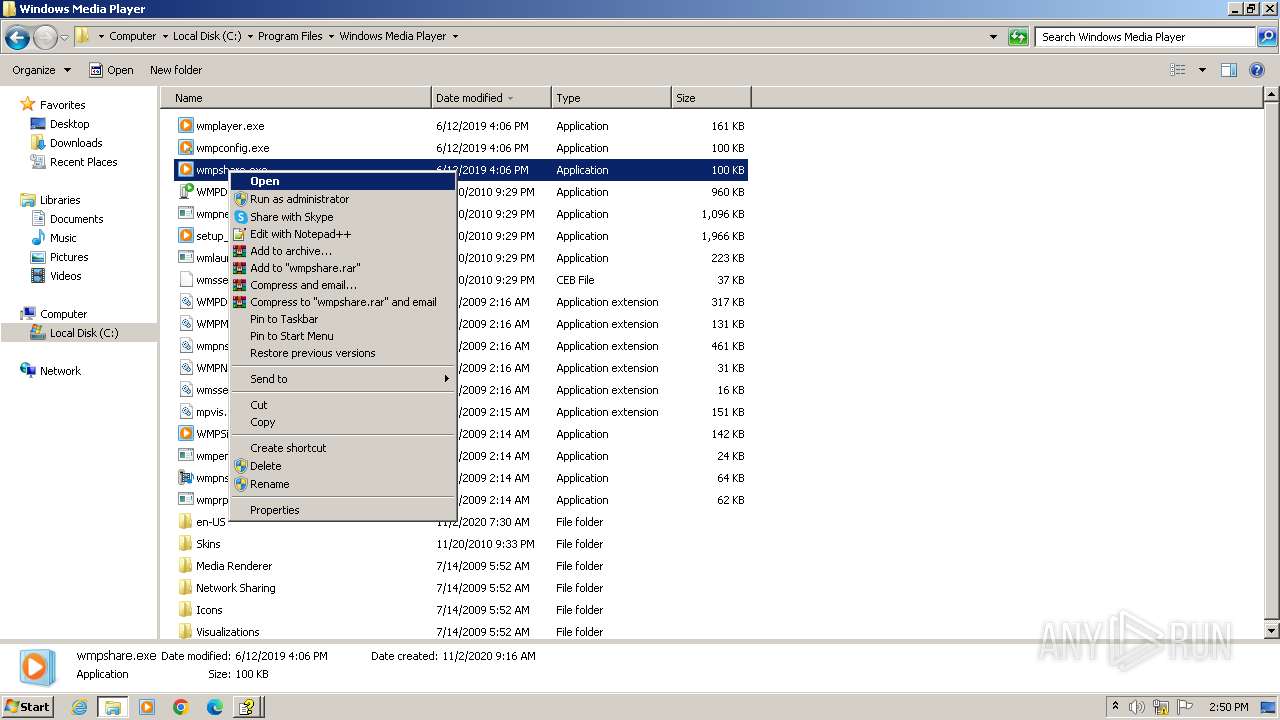Expand the address bar history dropdown

(x=993, y=37)
